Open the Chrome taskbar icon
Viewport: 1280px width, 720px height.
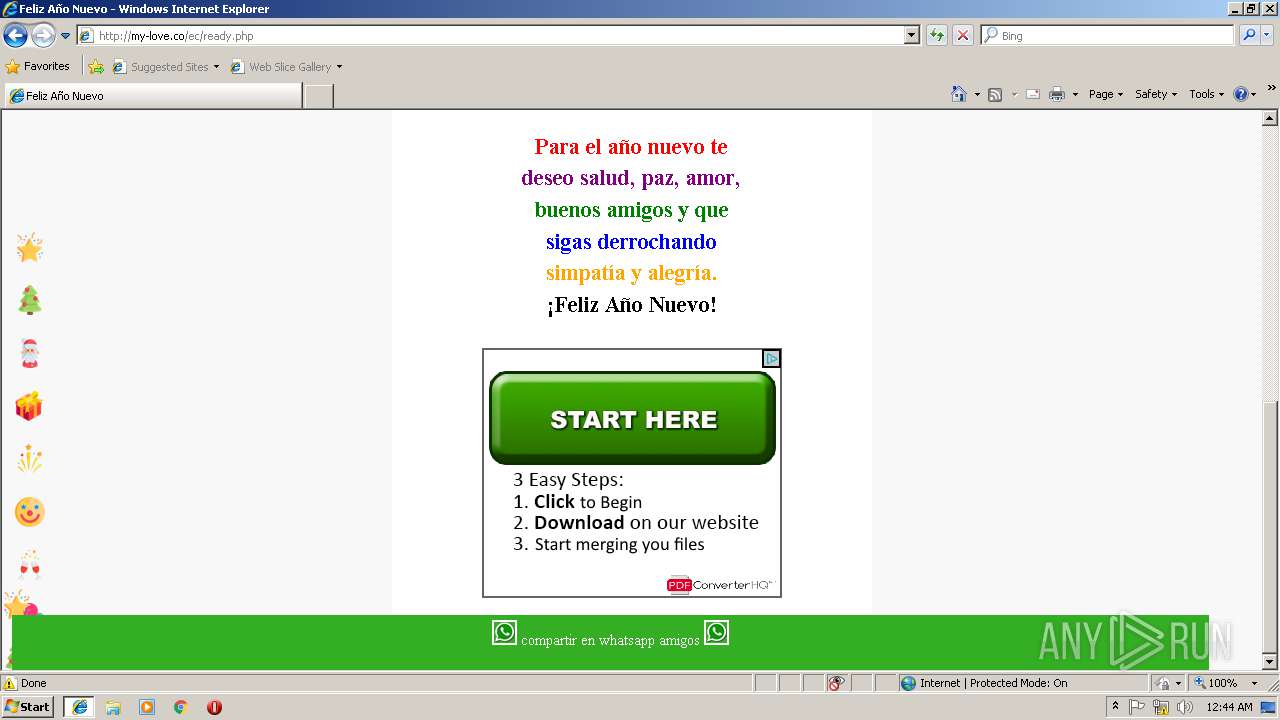coord(181,707)
